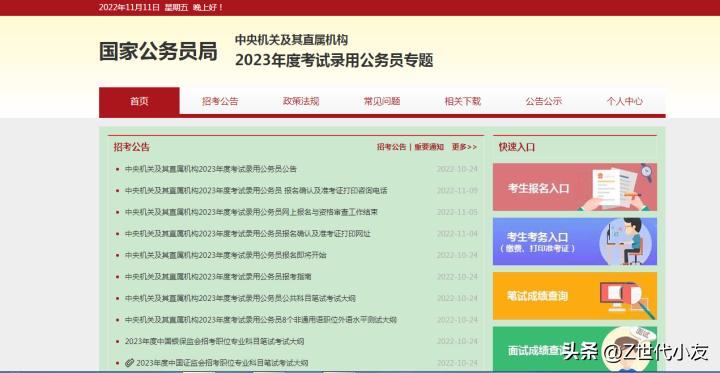
Task: Click the 重要通知 filter link
Action: (x=429, y=147)
